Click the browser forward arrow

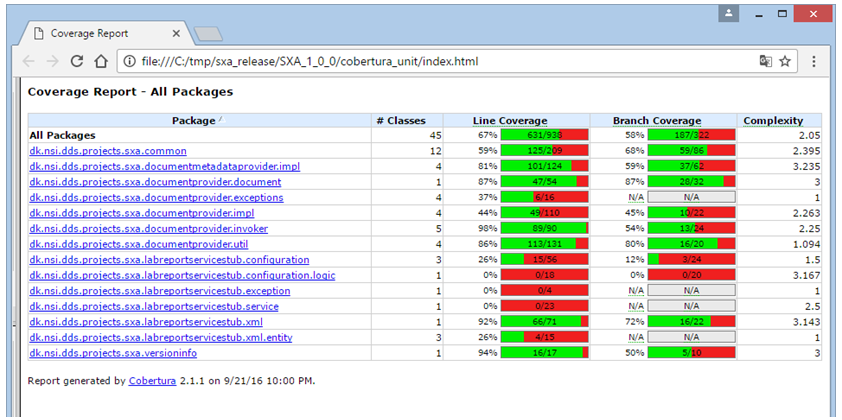pos(51,61)
